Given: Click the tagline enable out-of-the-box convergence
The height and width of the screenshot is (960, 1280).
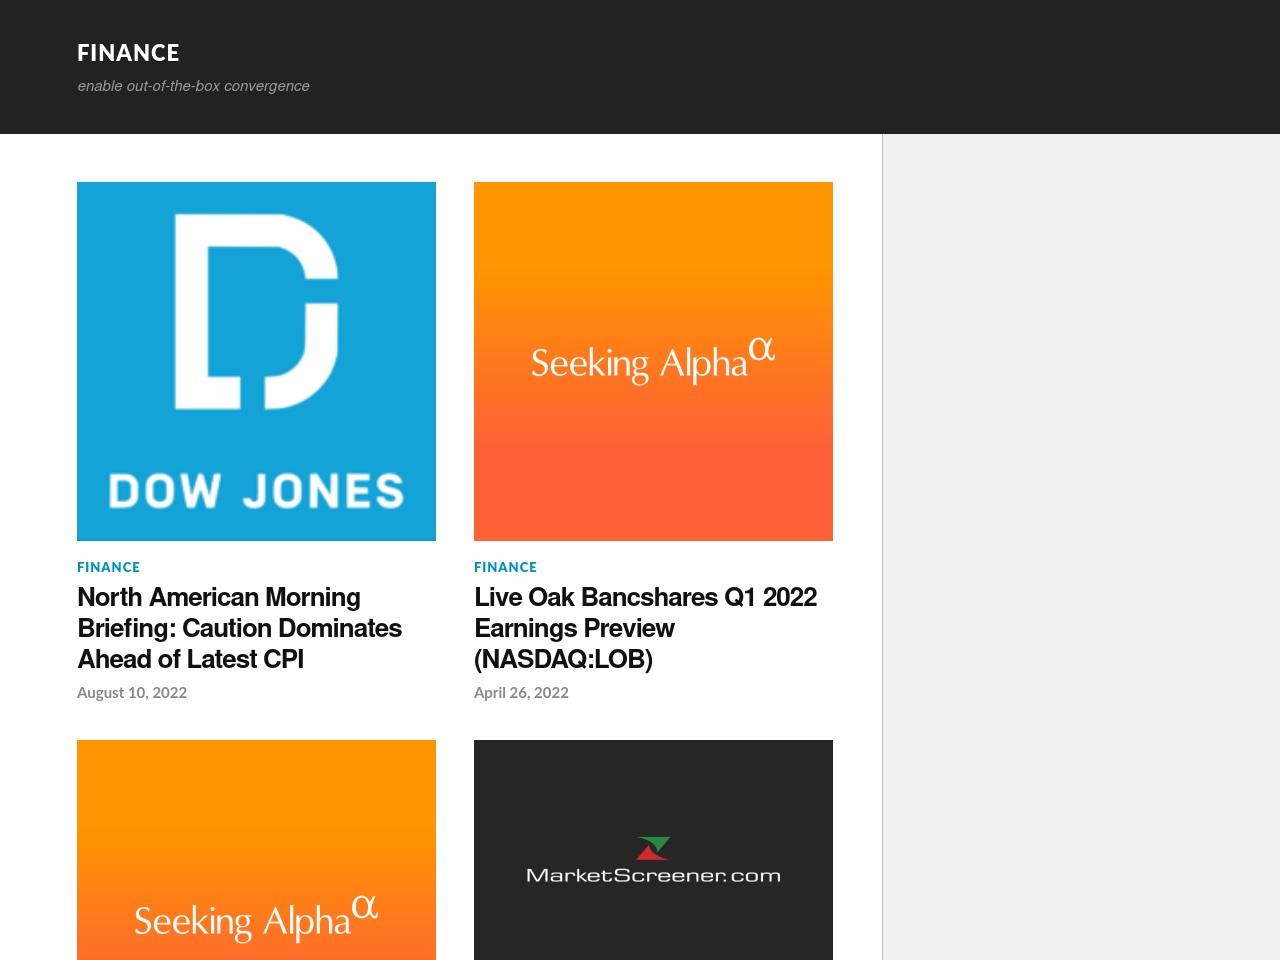Looking at the screenshot, I should (194, 86).
